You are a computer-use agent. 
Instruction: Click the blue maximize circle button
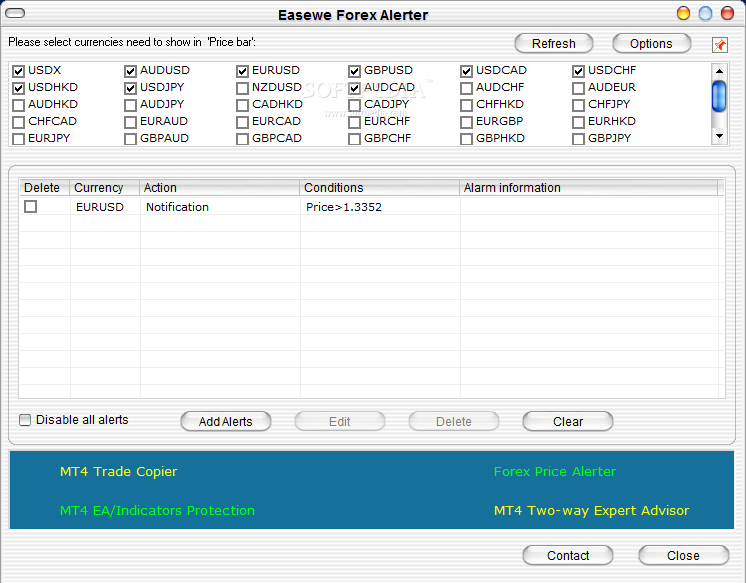[705, 13]
